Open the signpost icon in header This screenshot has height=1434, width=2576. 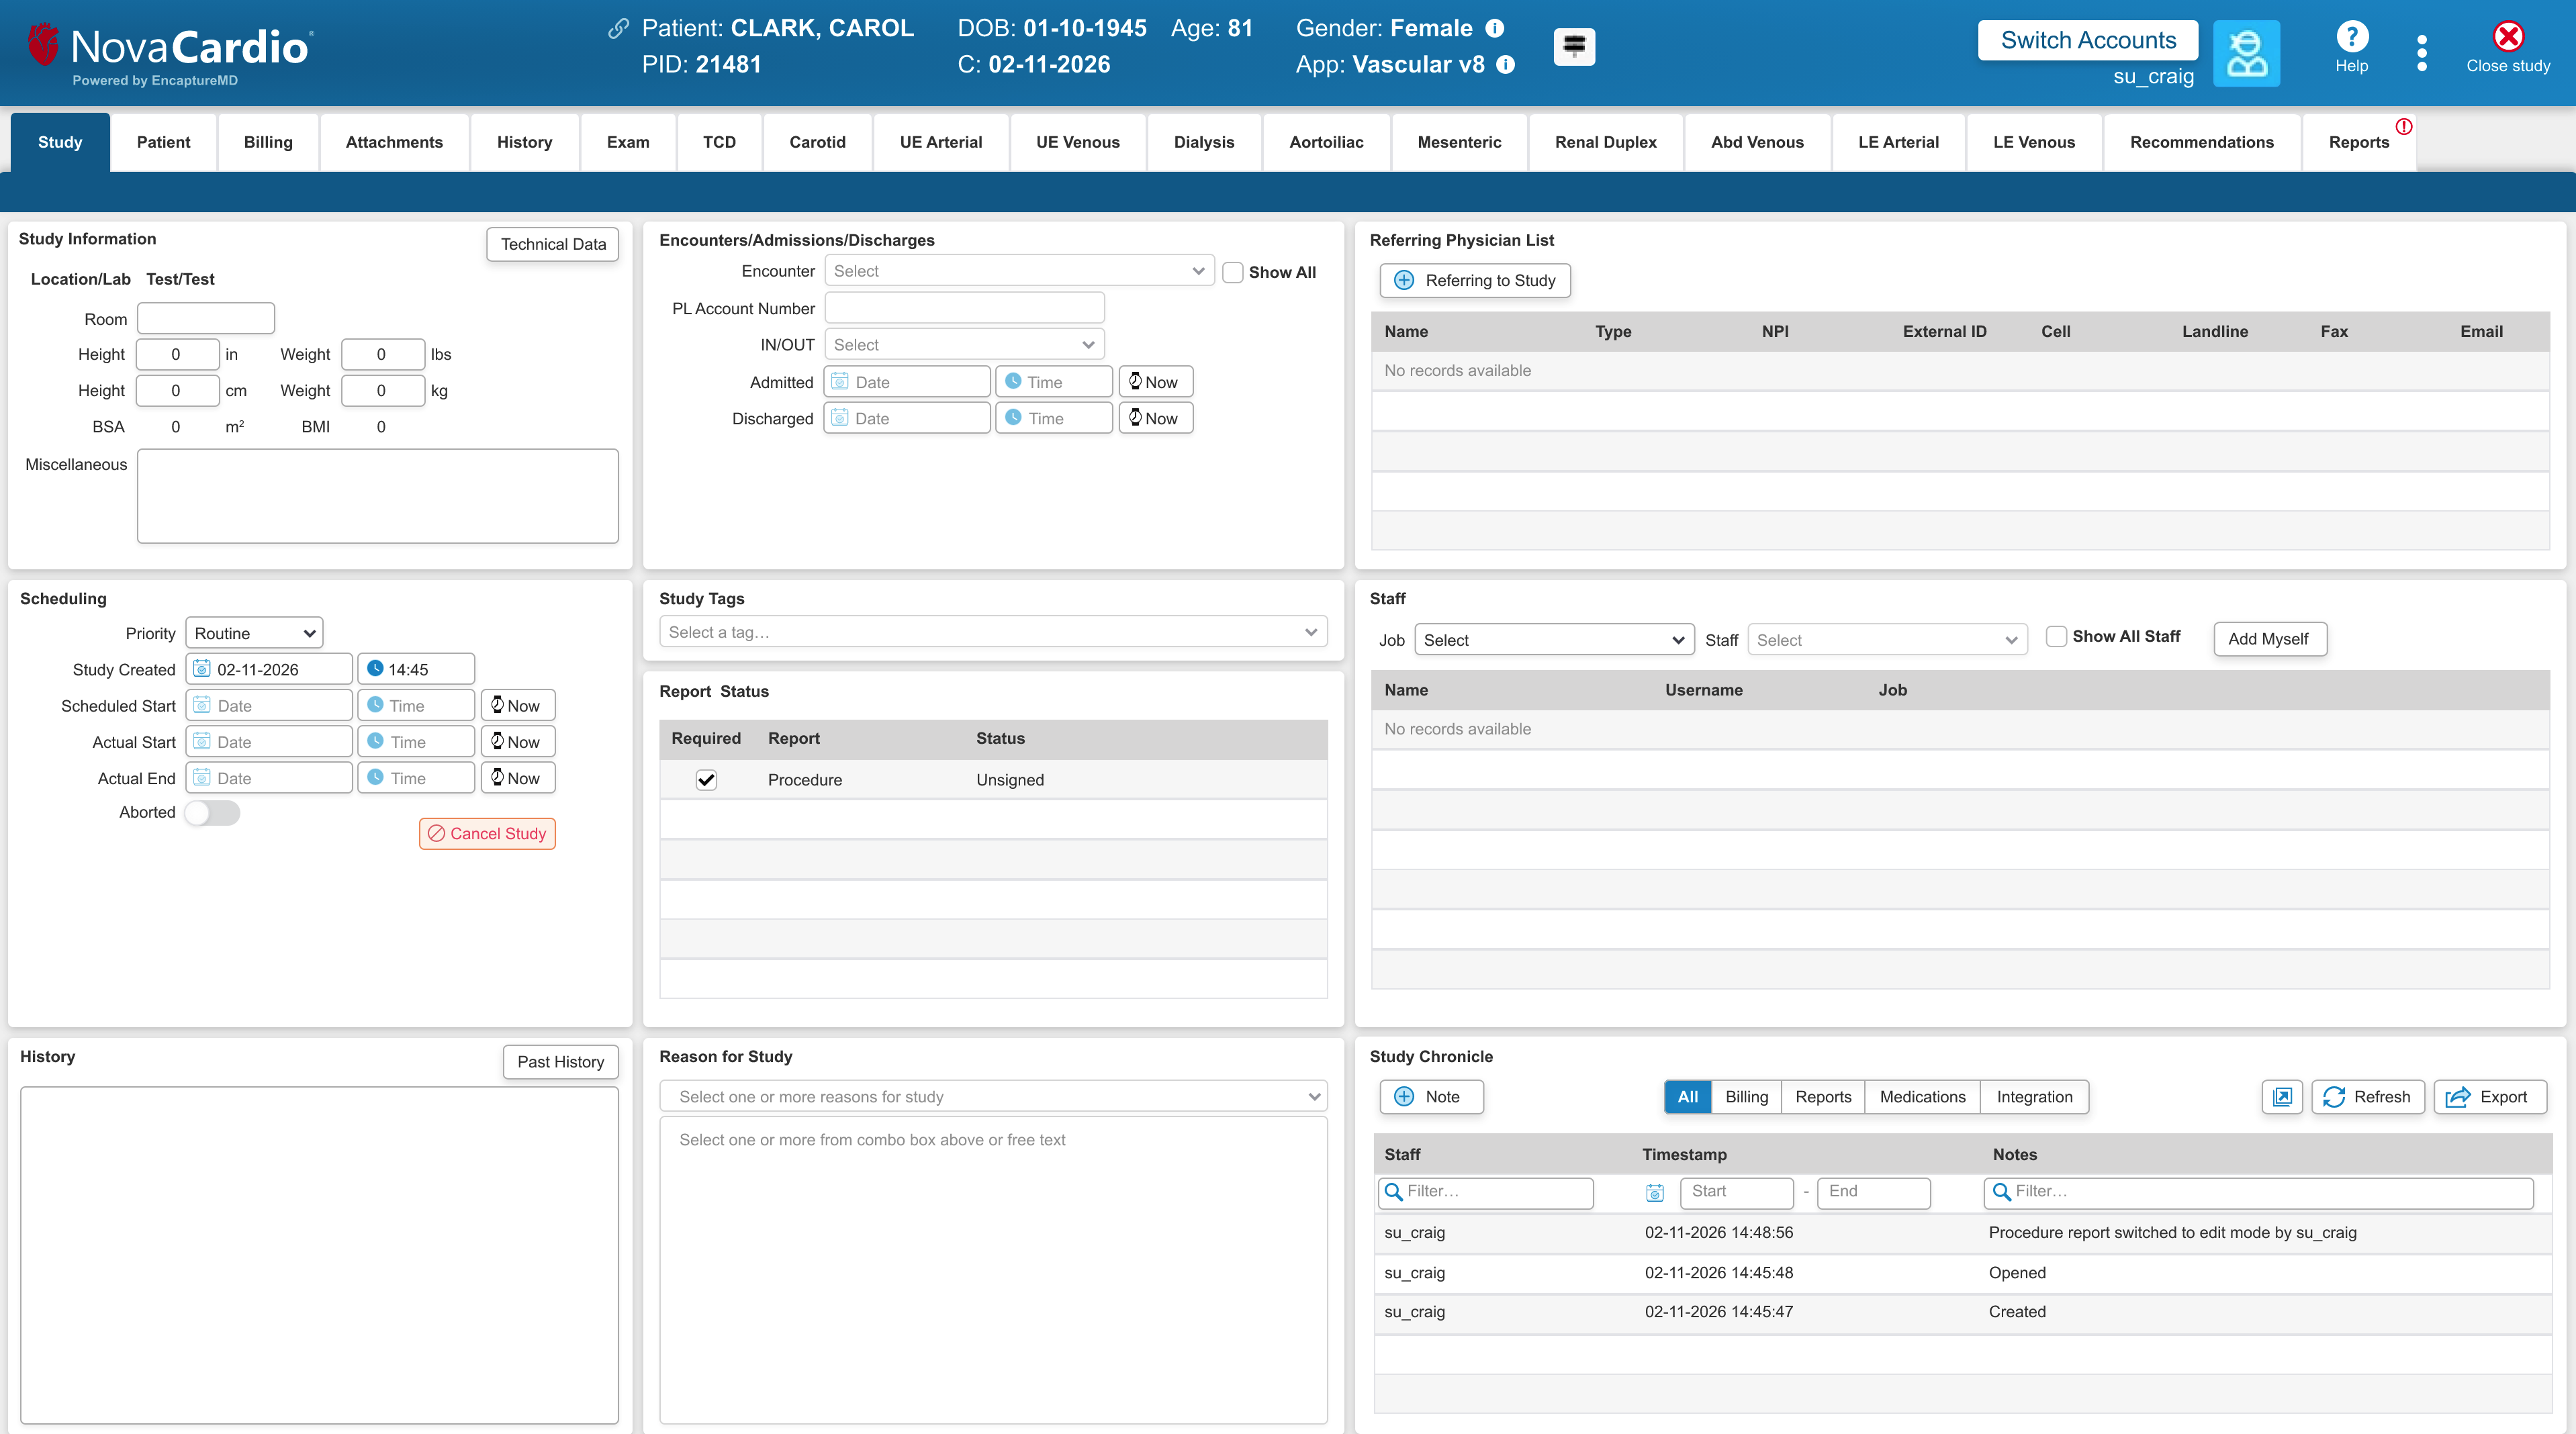[x=1574, y=46]
